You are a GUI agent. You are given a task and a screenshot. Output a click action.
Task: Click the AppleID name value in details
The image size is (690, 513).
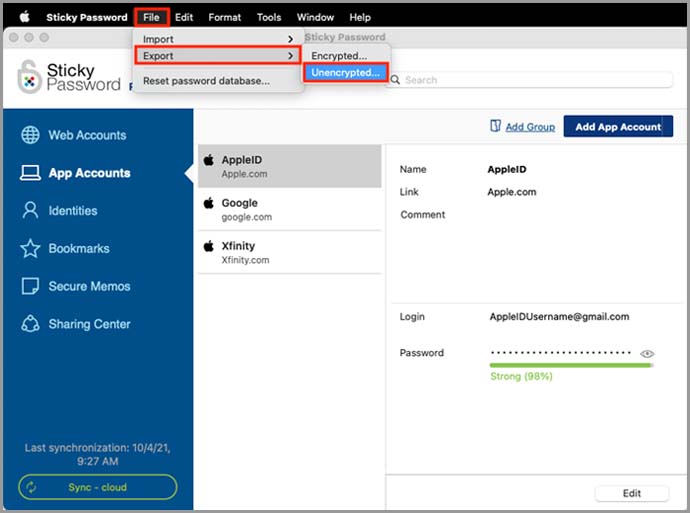(506, 169)
